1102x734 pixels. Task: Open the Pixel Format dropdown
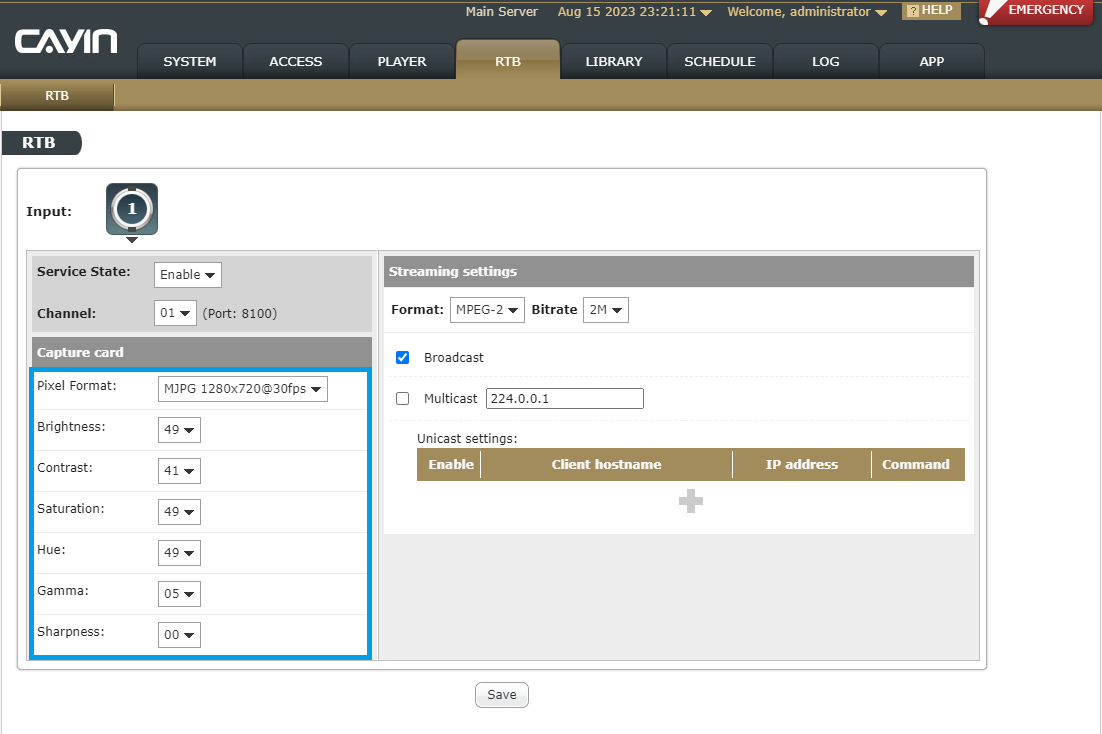pyautogui.click(x=242, y=389)
